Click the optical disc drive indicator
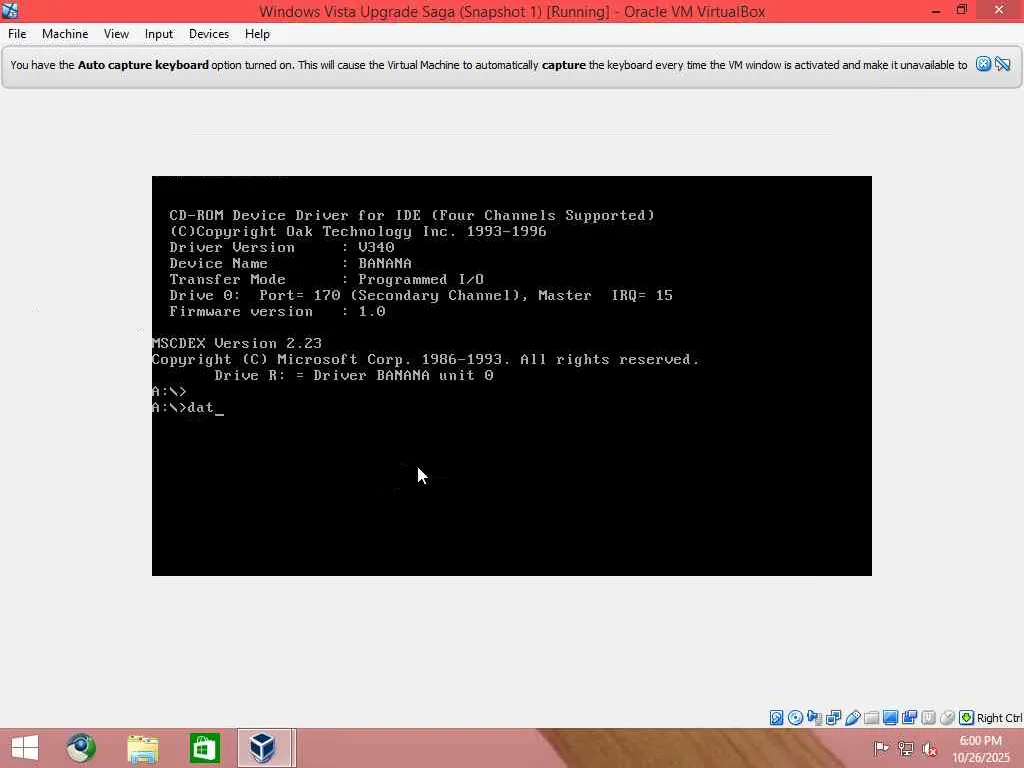 [x=795, y=718]
